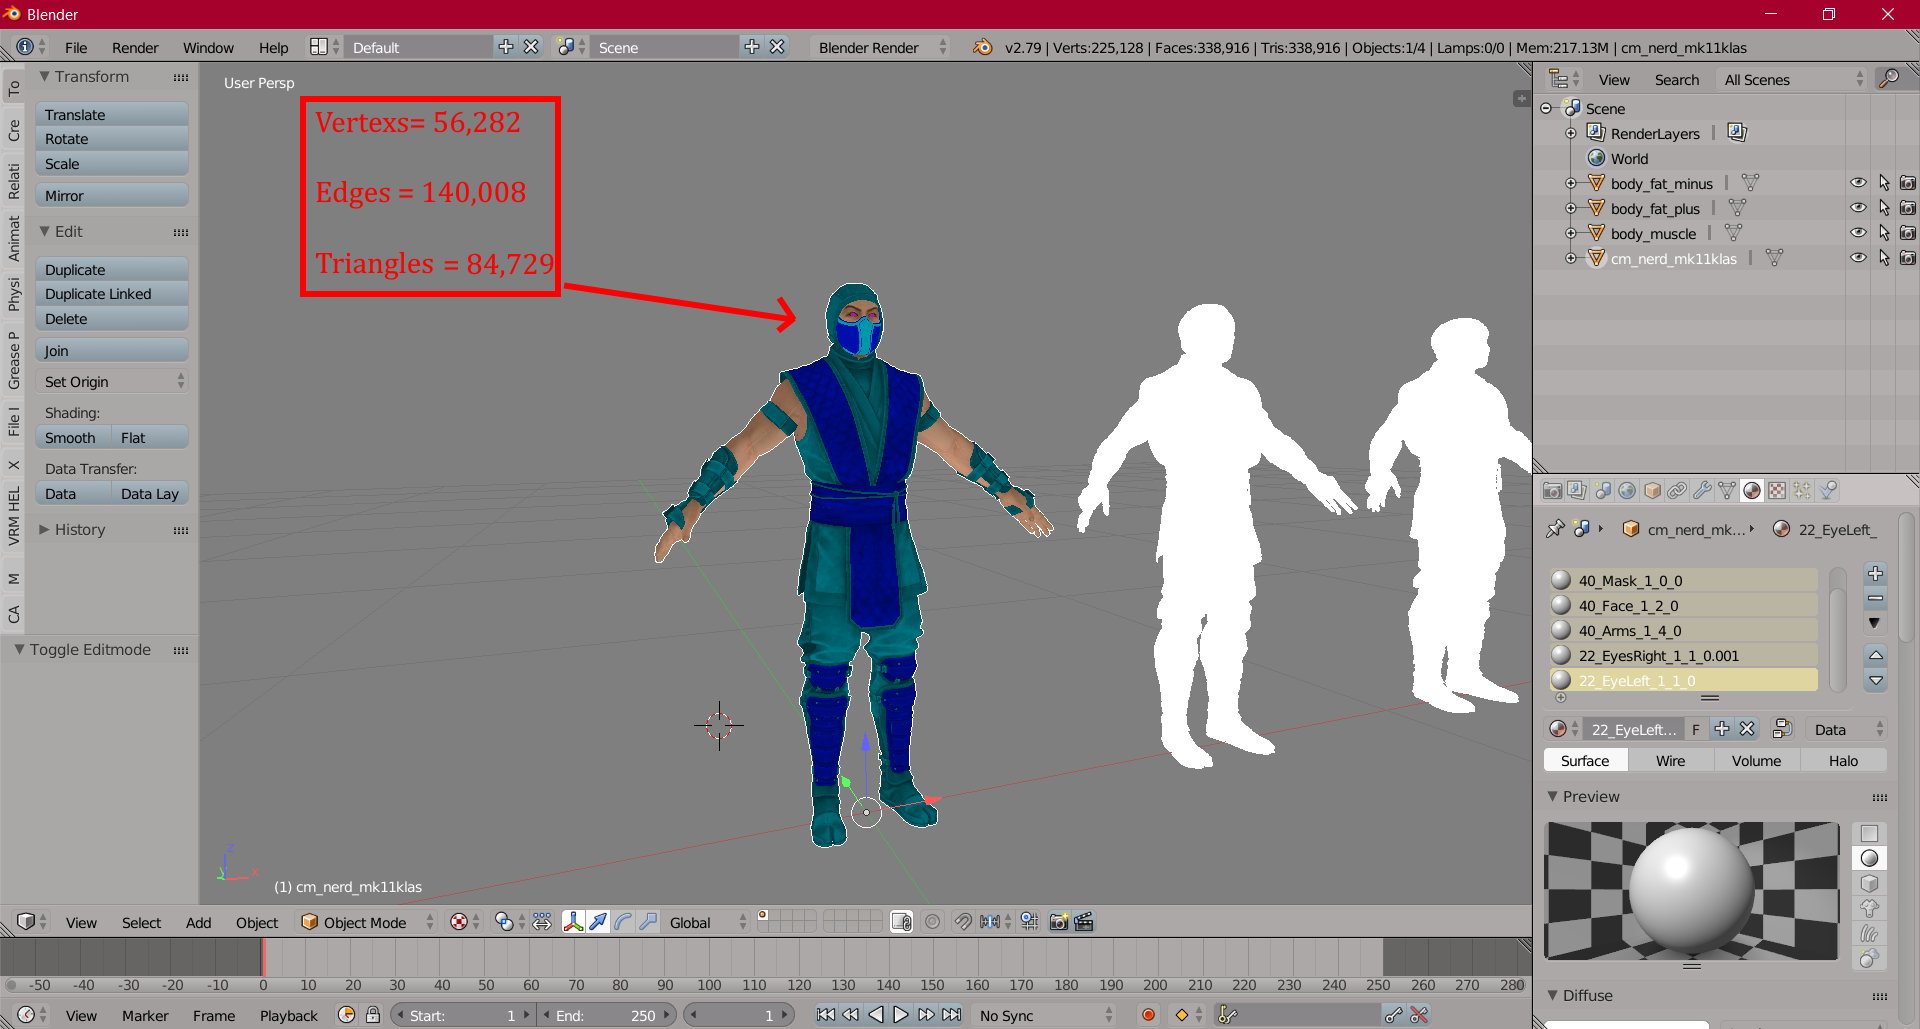Viewport: 1920px width, 1029px height.
Task: Open the All Scenes outliner display dropdown
Action: pyautogui.click(x=1791, y=79)
